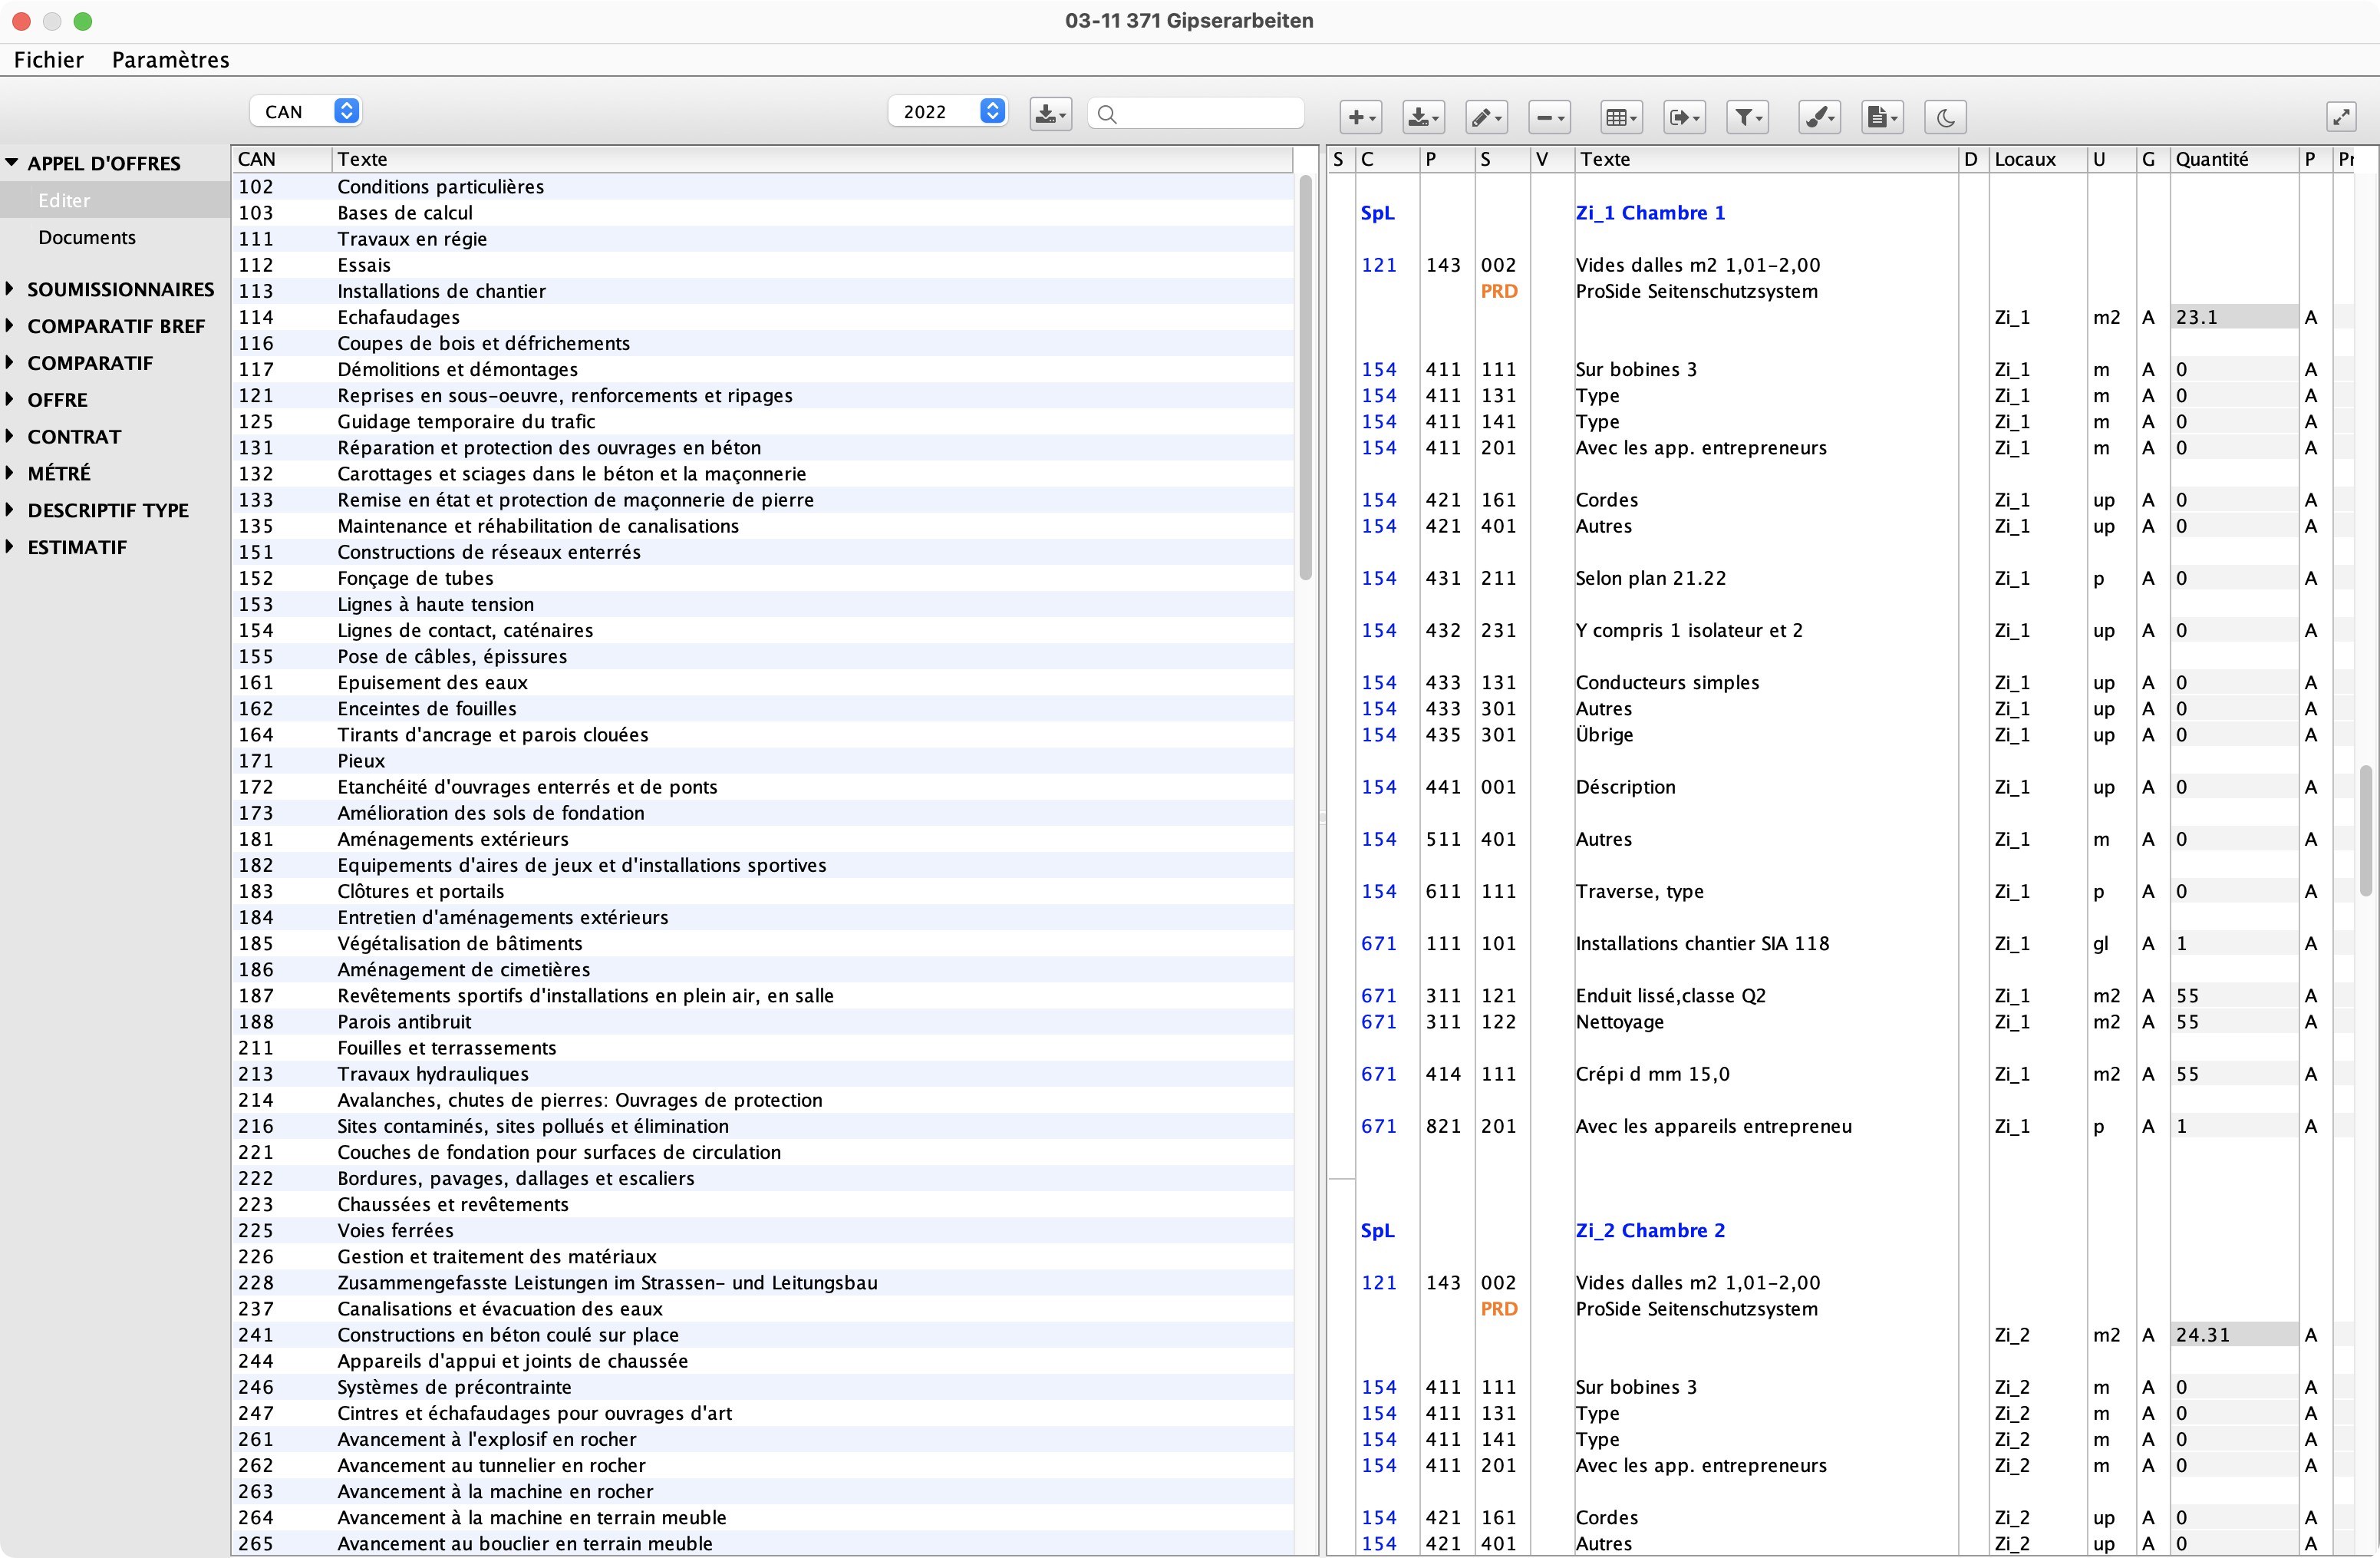Collapse the APPEL D'OFFRES section
The width and height of the screenshot is (2380, 1558).
[11, 162]
